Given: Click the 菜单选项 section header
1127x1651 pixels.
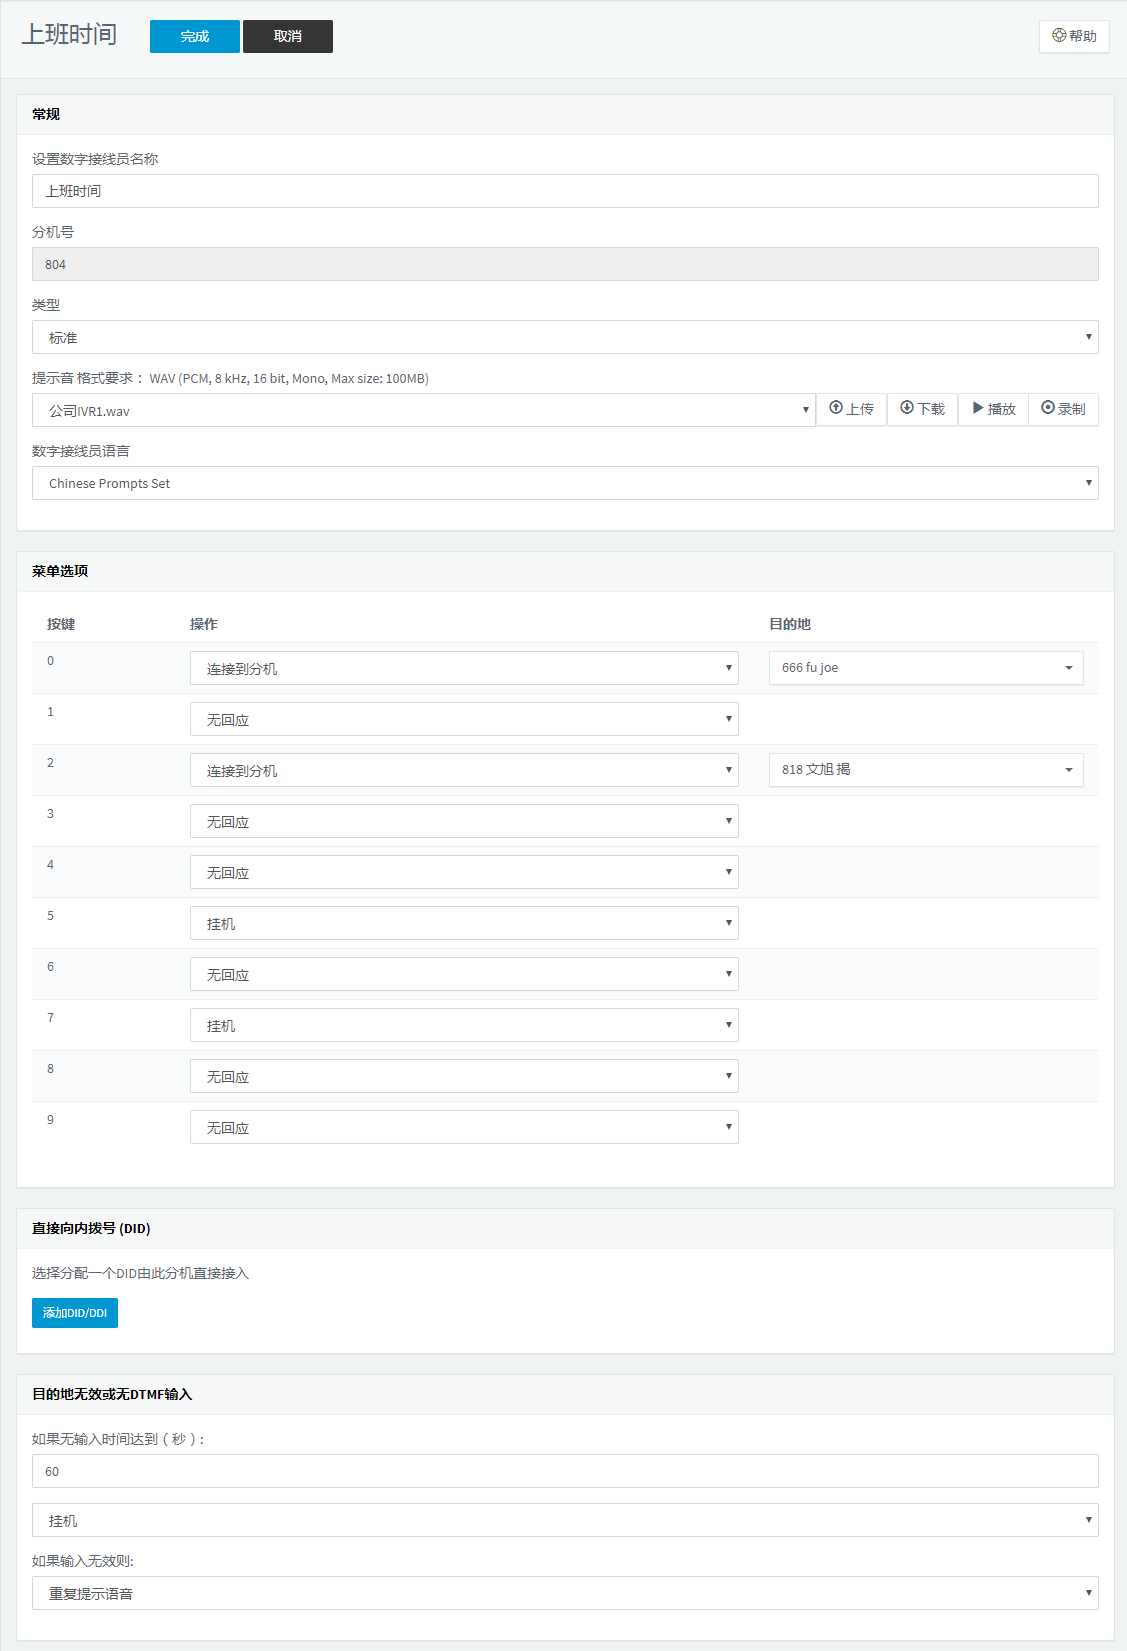Looking at the screenshot, I should (60, 571).
